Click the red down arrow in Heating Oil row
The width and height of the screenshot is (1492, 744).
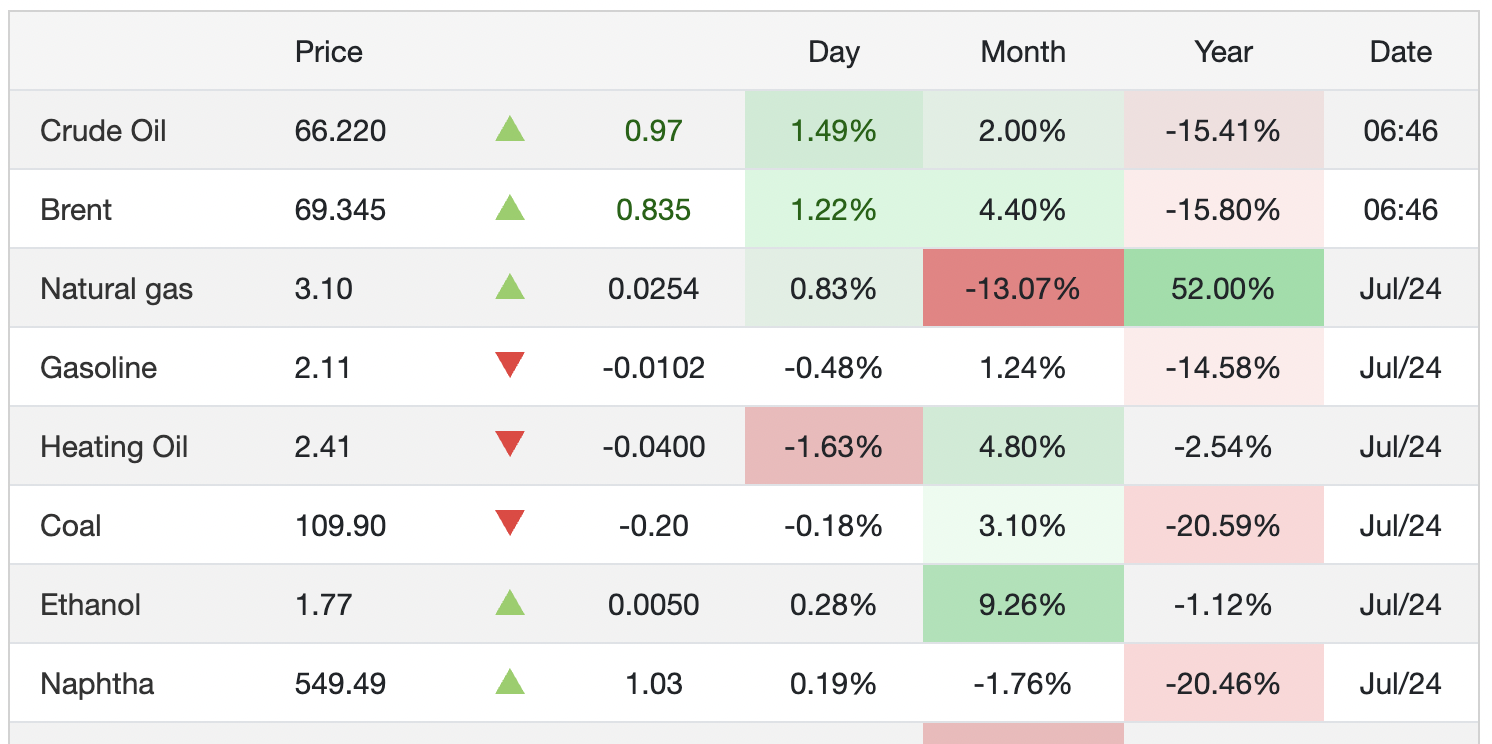[510, 445]
